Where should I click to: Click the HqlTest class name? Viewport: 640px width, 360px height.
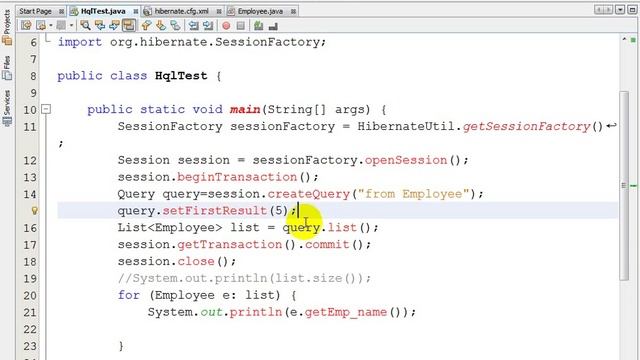click(181, 76)
